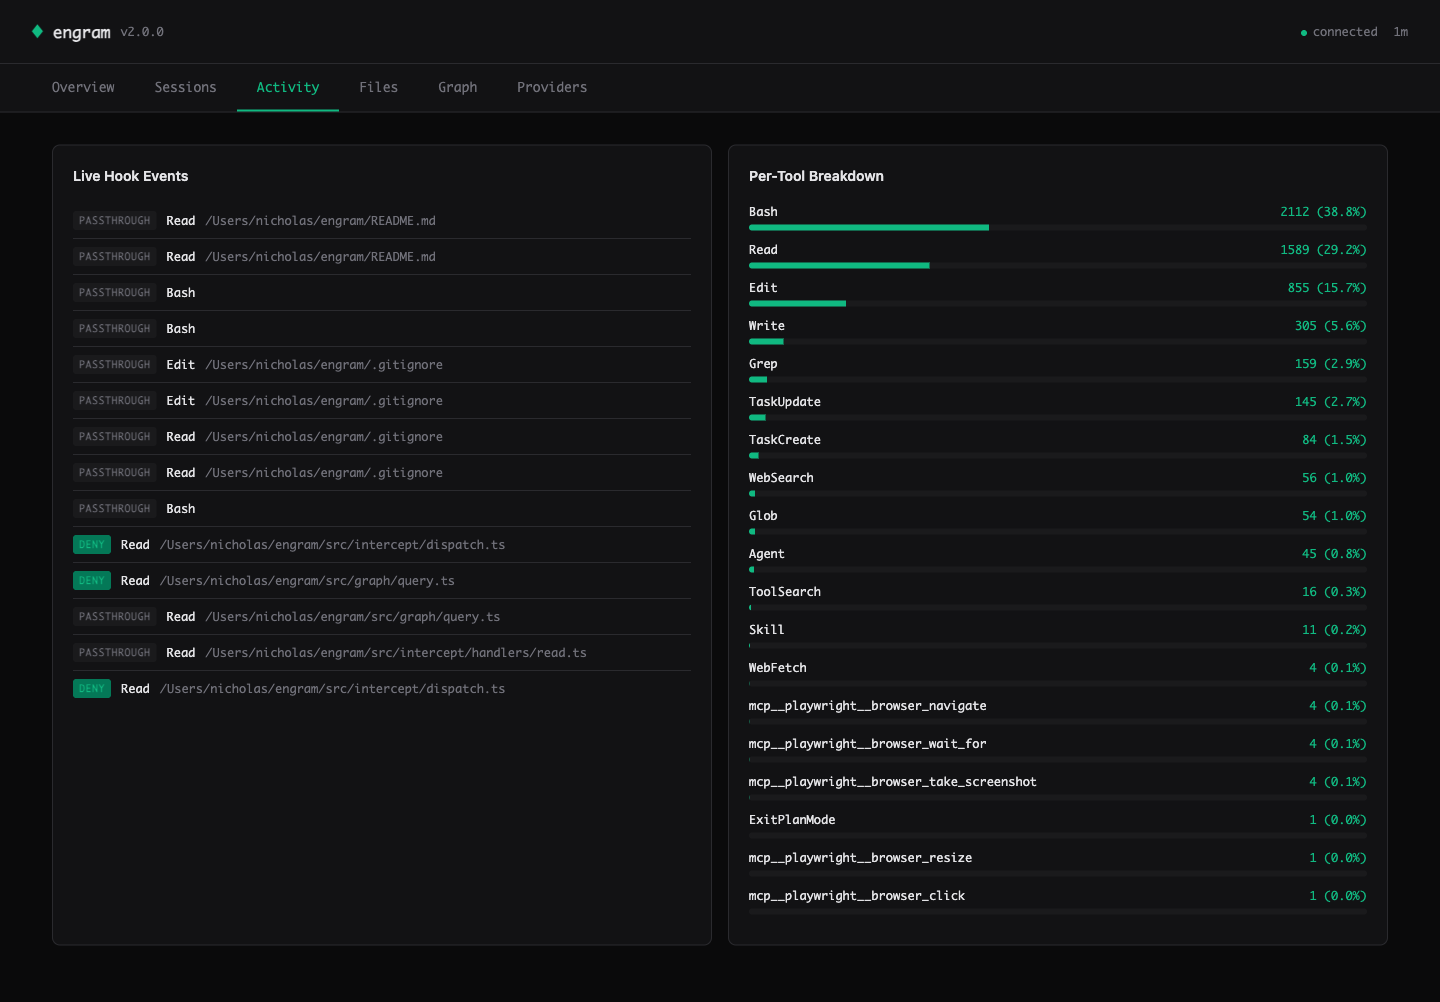Click the green connected status indicator
The image size is (1440, 1002).
tap(1303, 32)
